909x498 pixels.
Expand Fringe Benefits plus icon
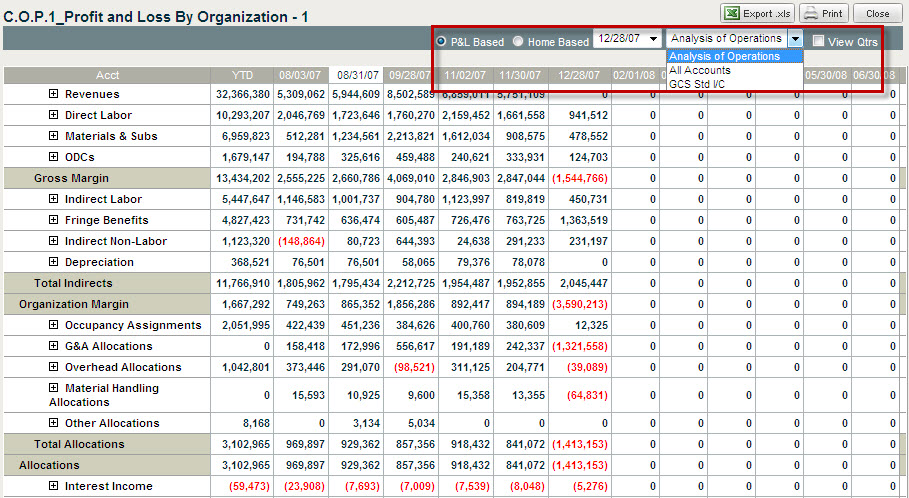[x=54, y=220]
